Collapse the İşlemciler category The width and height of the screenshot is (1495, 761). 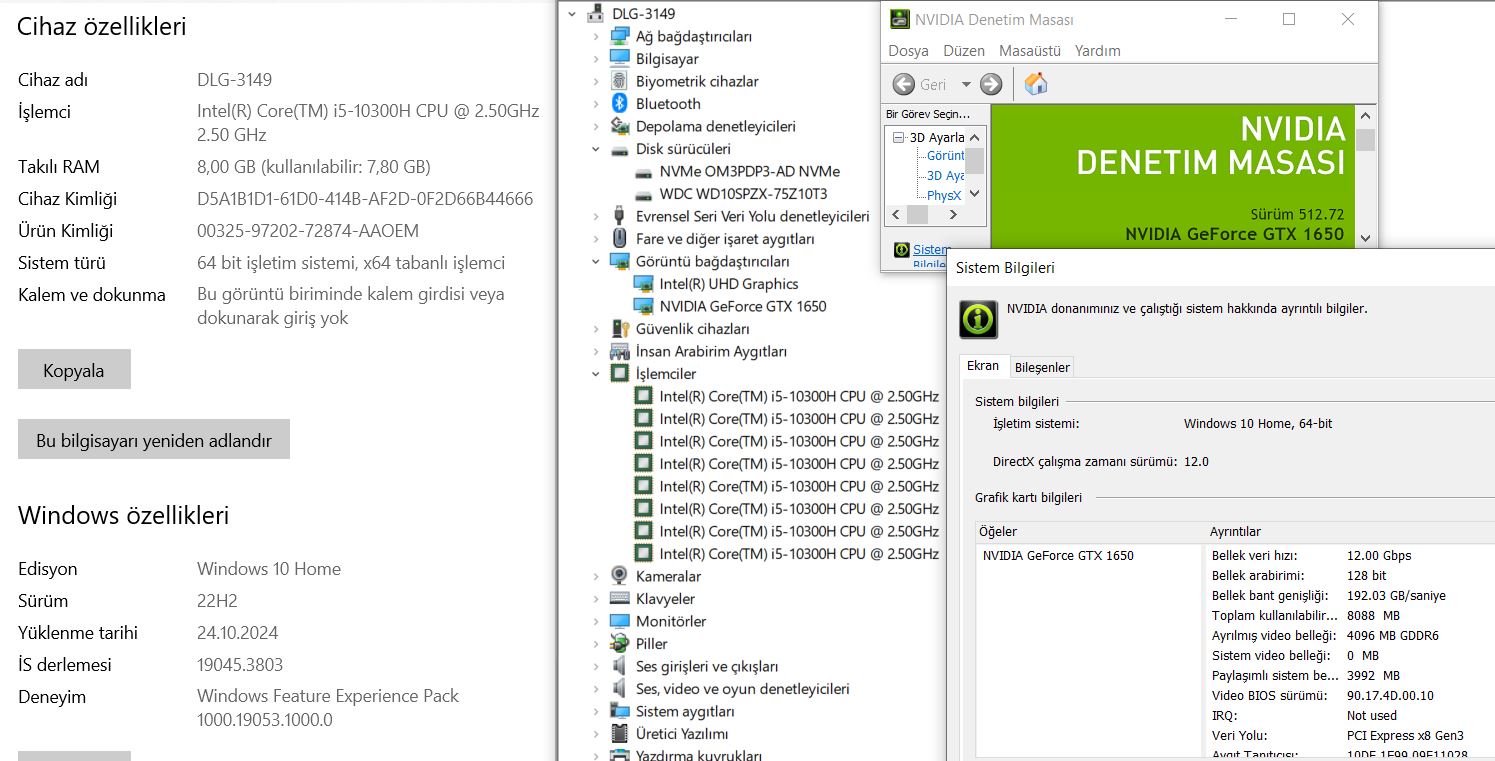pyautogui.click(x=596, y=374)
